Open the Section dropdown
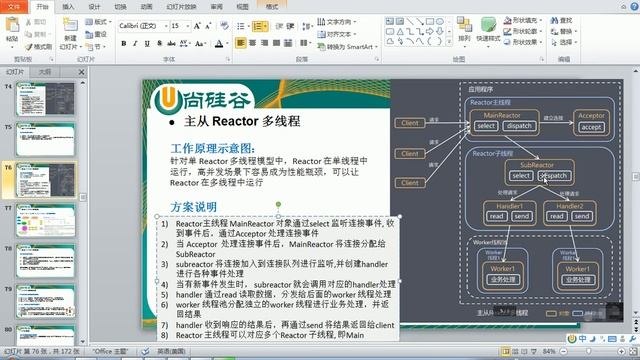The width and height of the screenshot is (640, 360). (x=96, y=47)
